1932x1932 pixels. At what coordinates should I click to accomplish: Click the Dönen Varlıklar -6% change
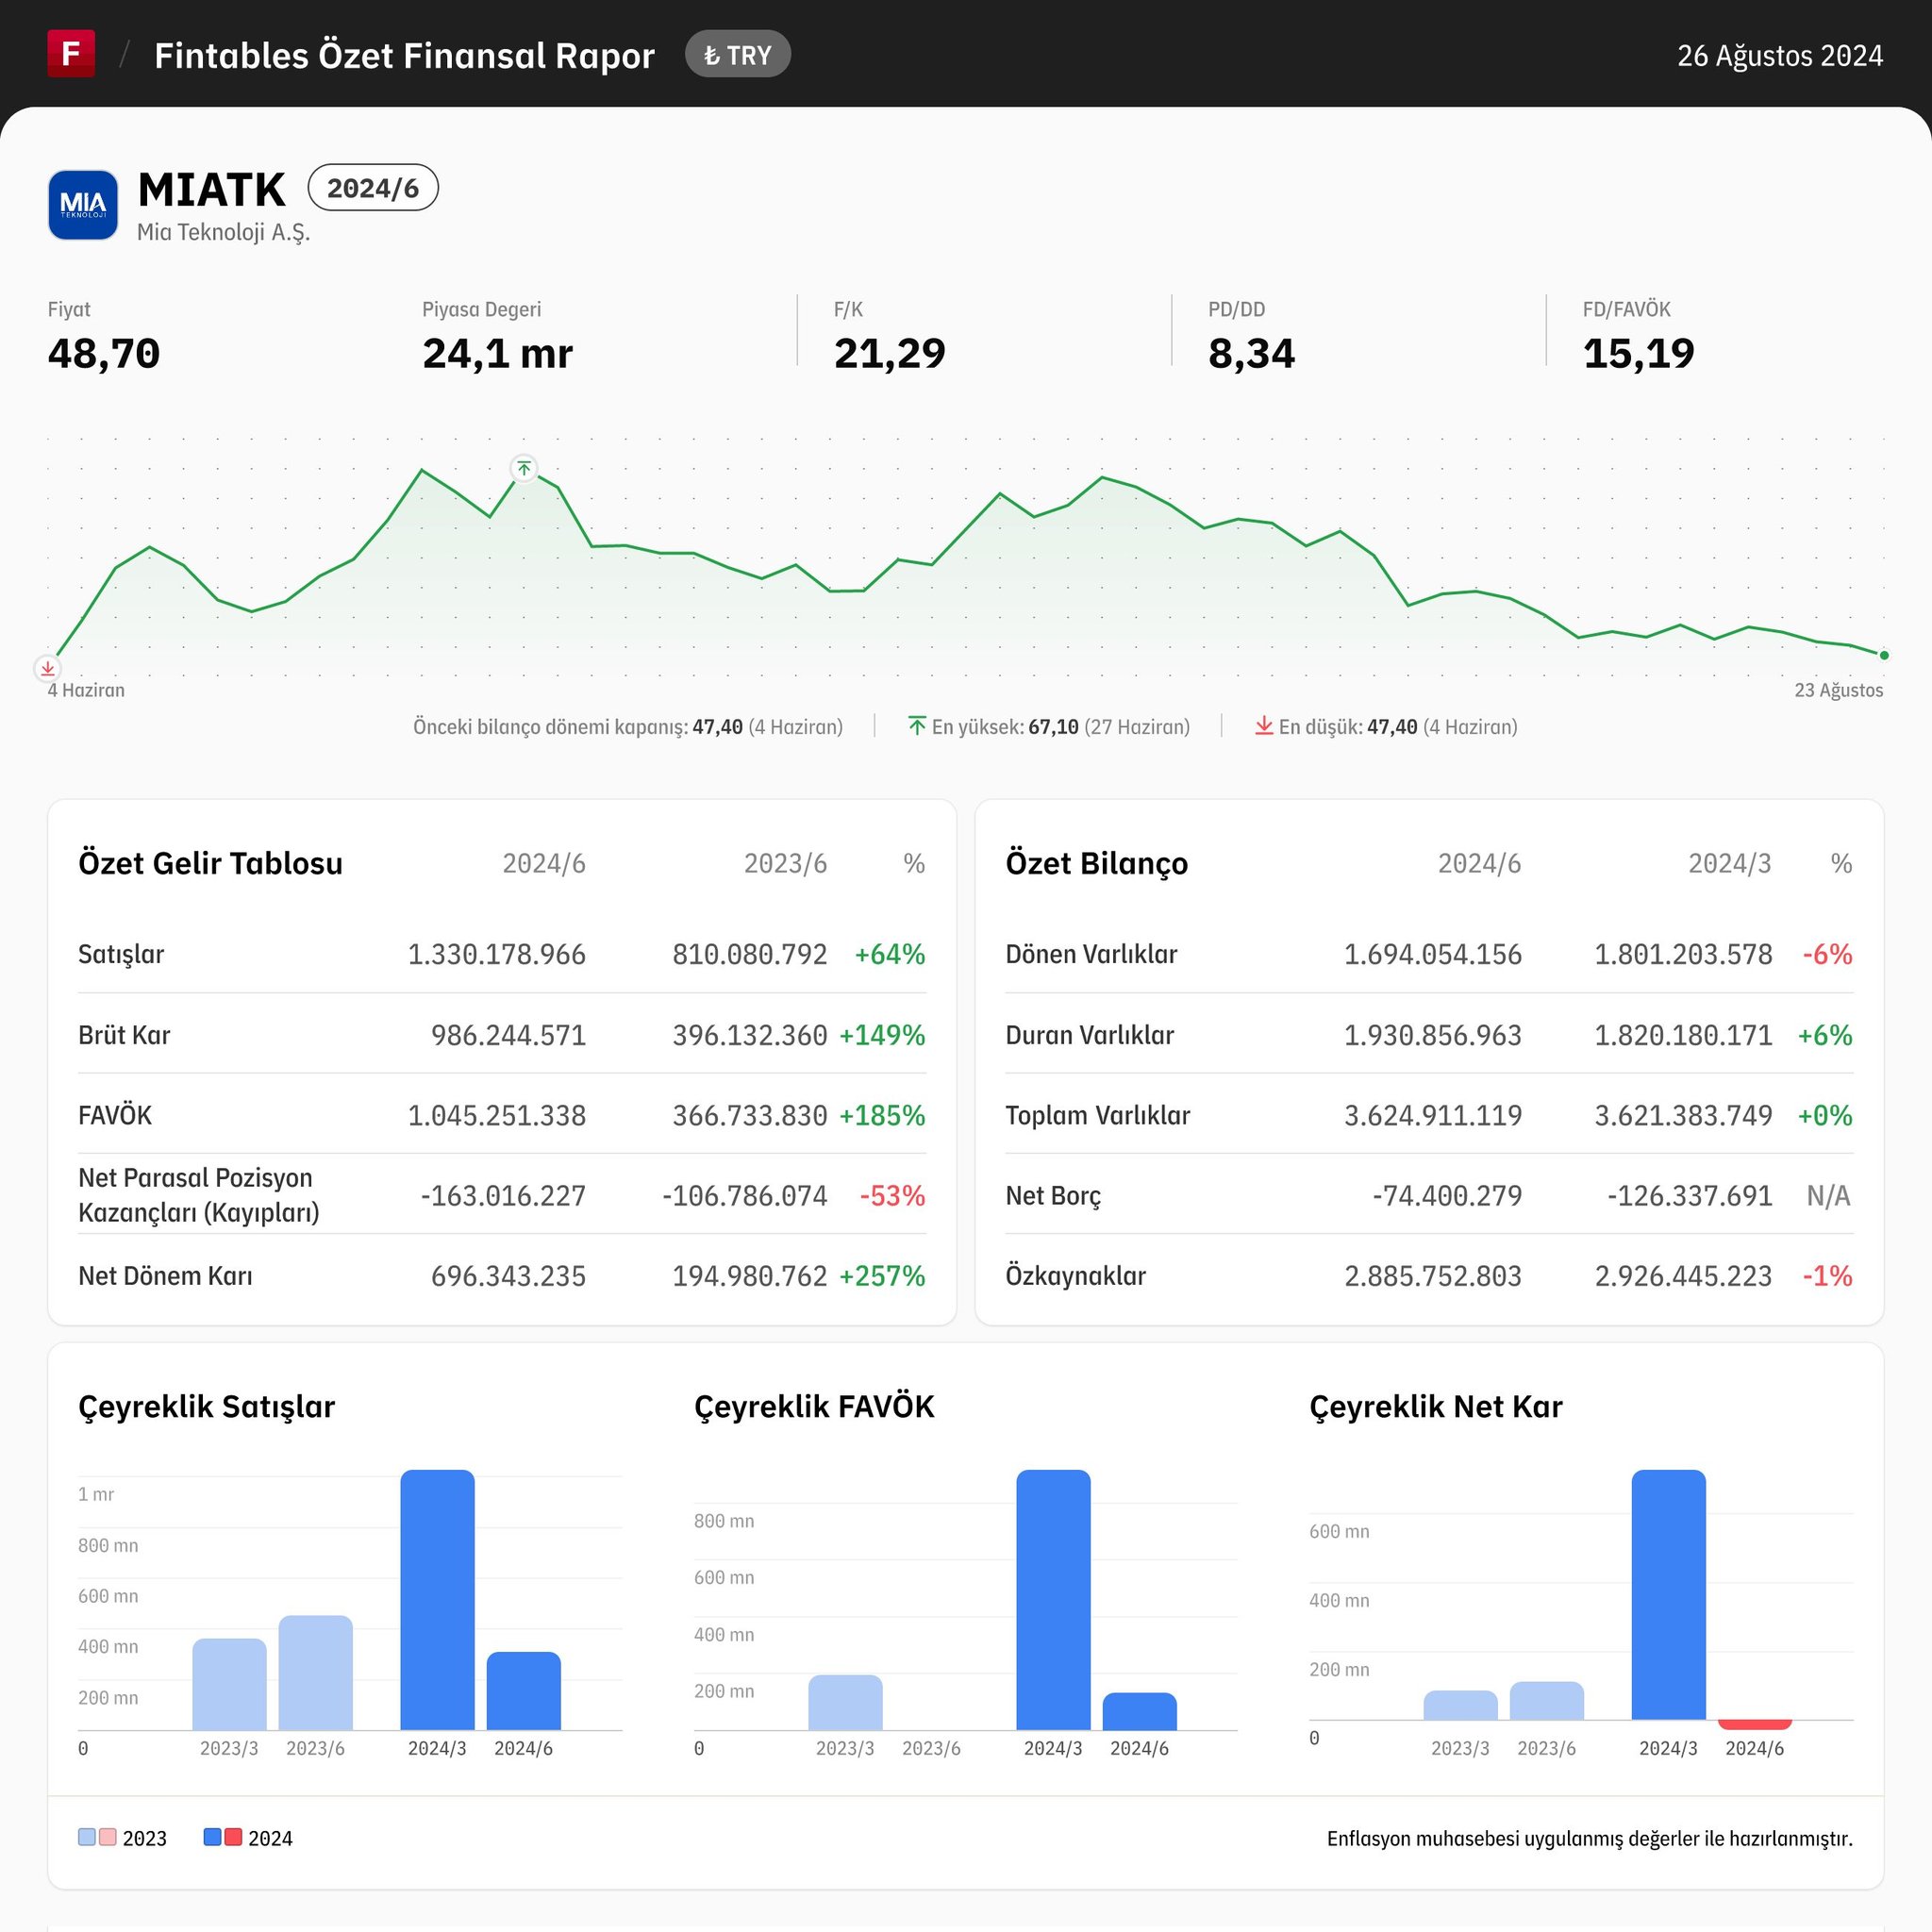1827,954
